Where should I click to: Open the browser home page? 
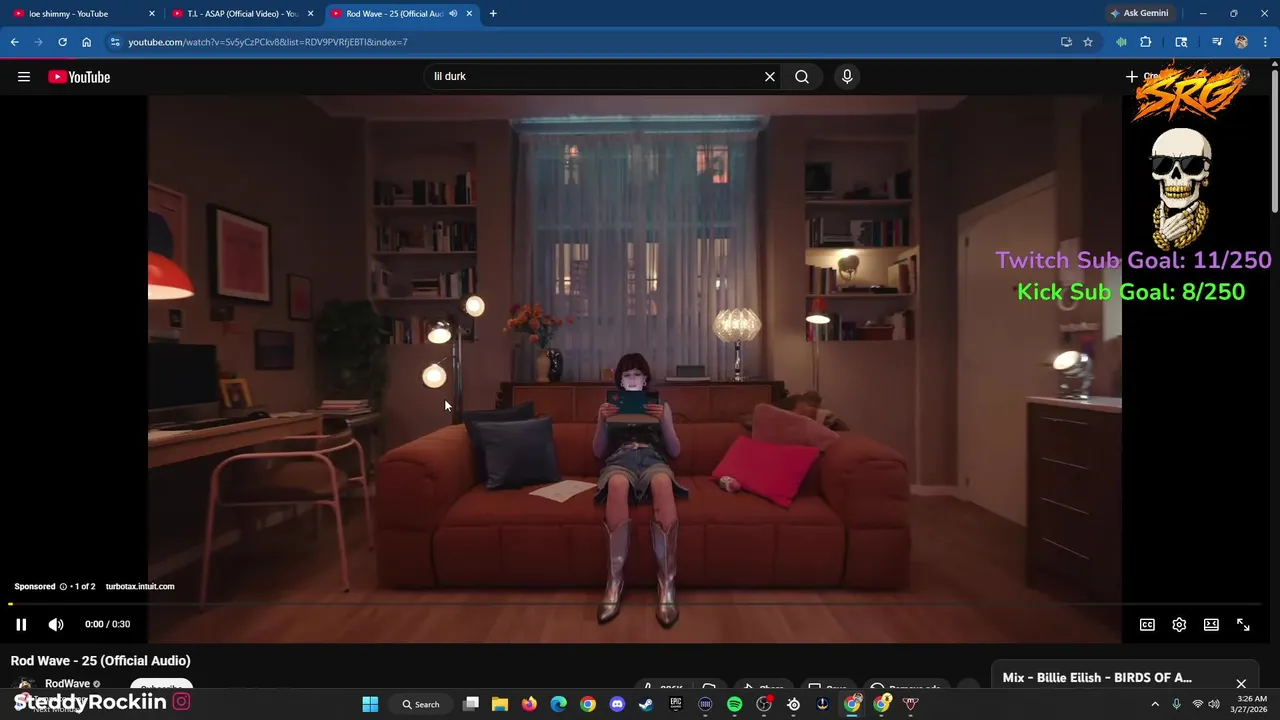click(86, 42)
